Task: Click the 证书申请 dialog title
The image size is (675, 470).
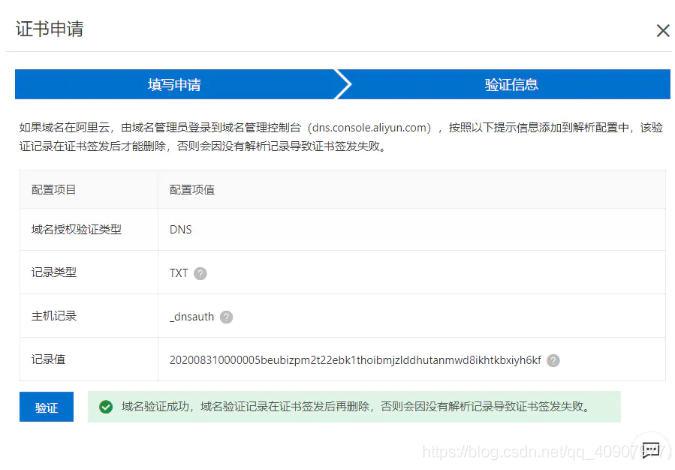Action: 50,29
